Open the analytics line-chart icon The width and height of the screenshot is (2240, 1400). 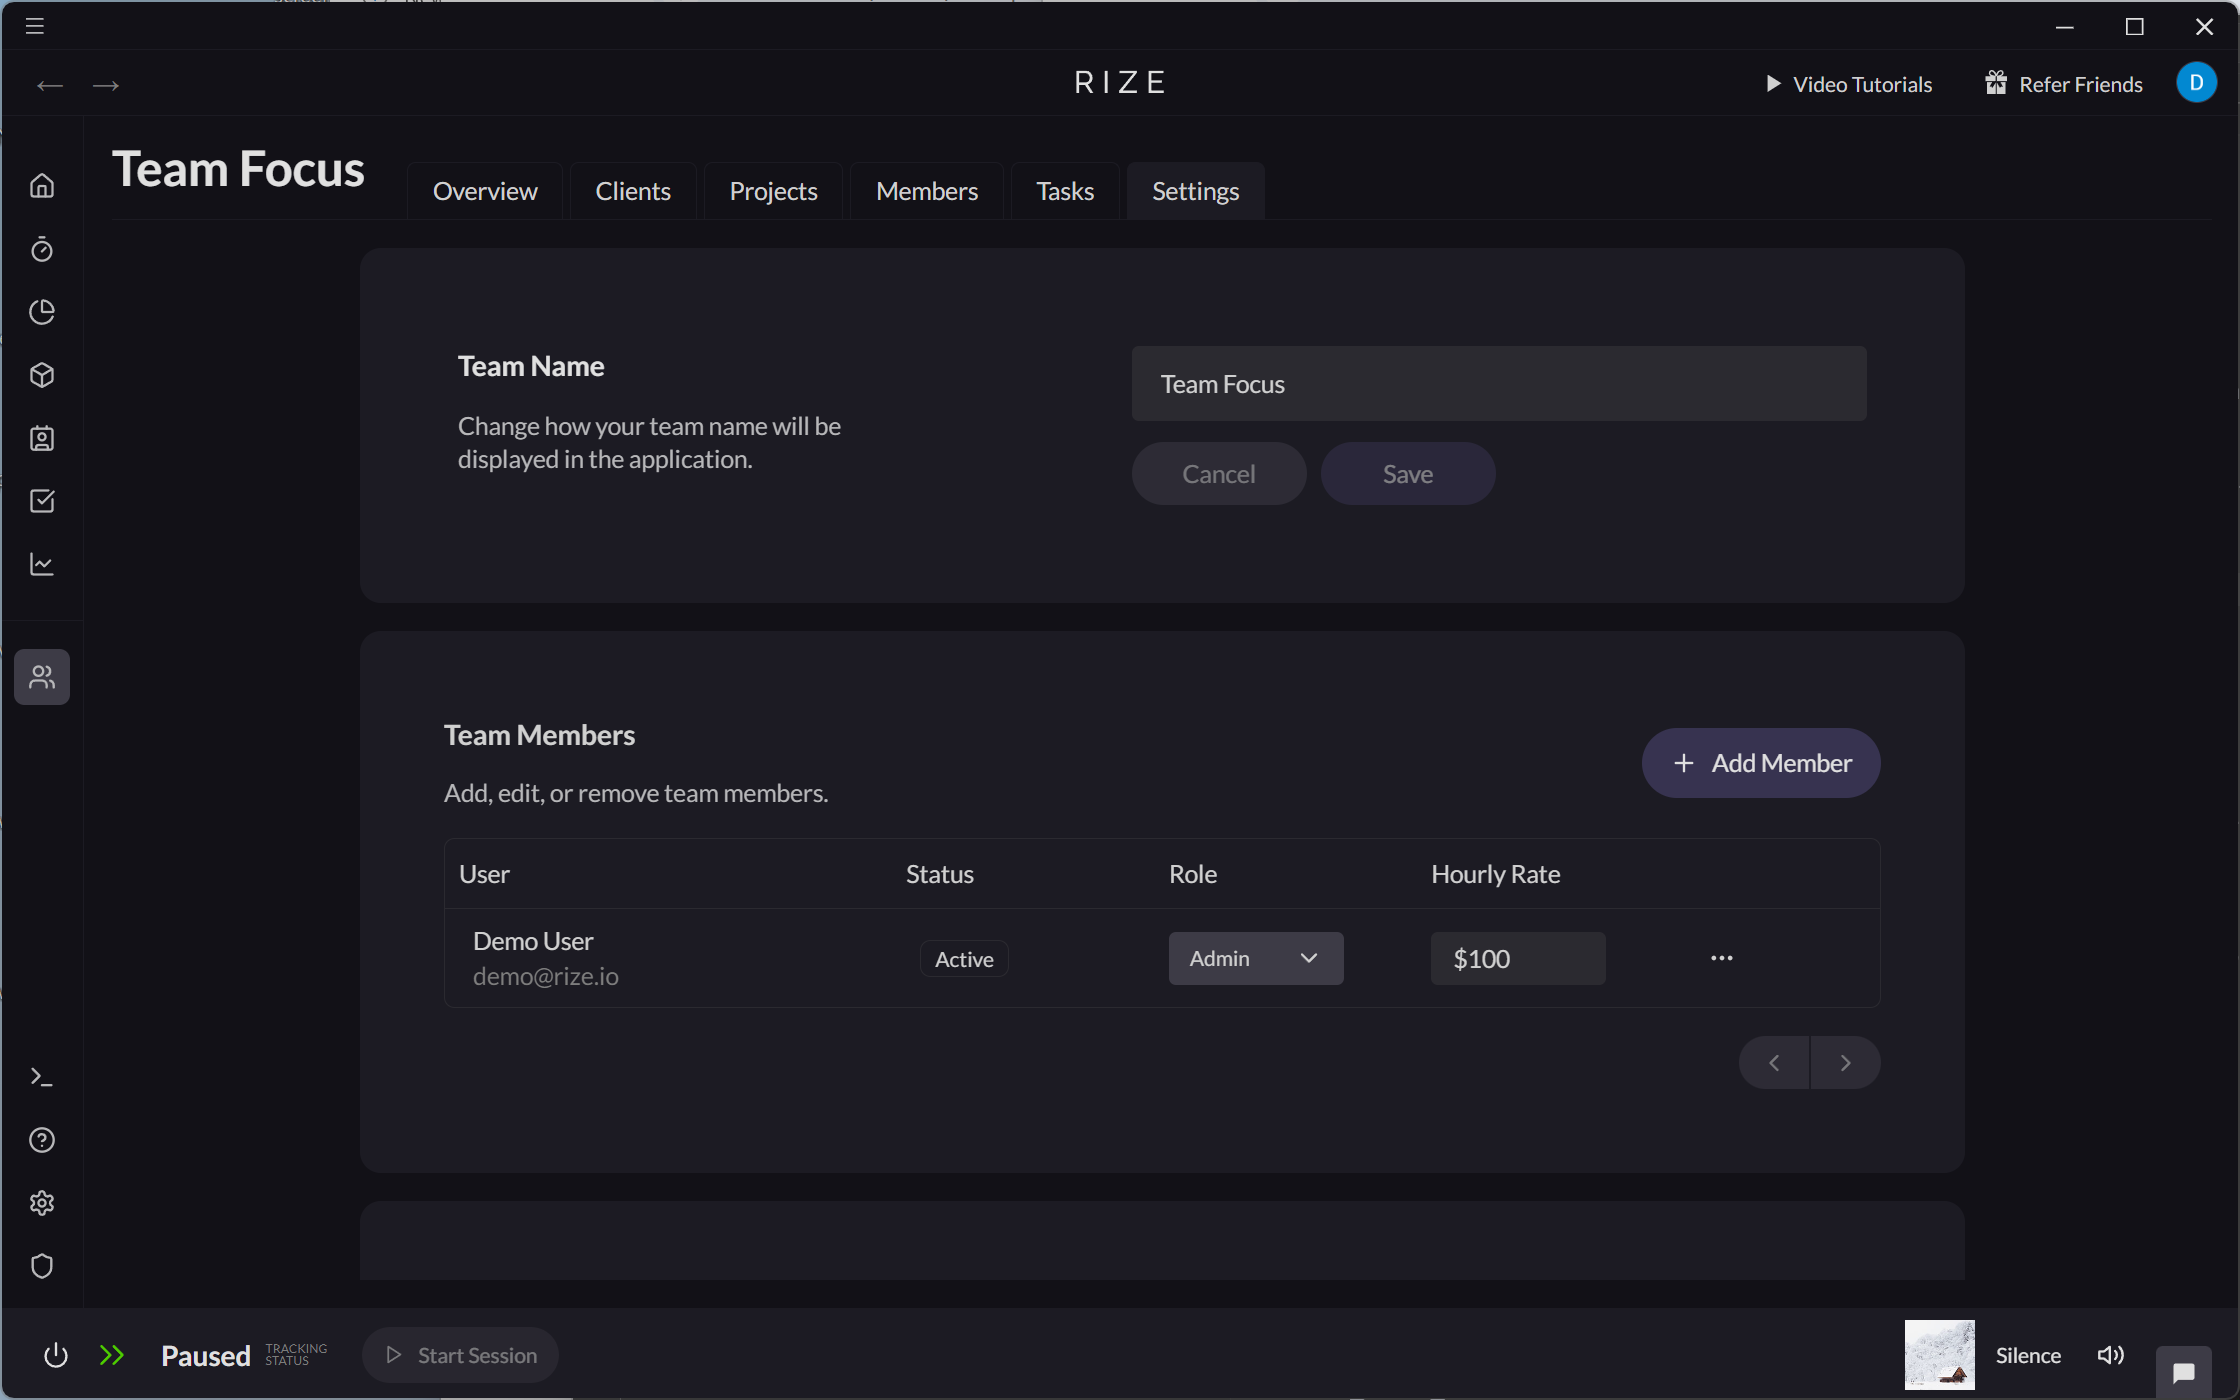point(42,564)
